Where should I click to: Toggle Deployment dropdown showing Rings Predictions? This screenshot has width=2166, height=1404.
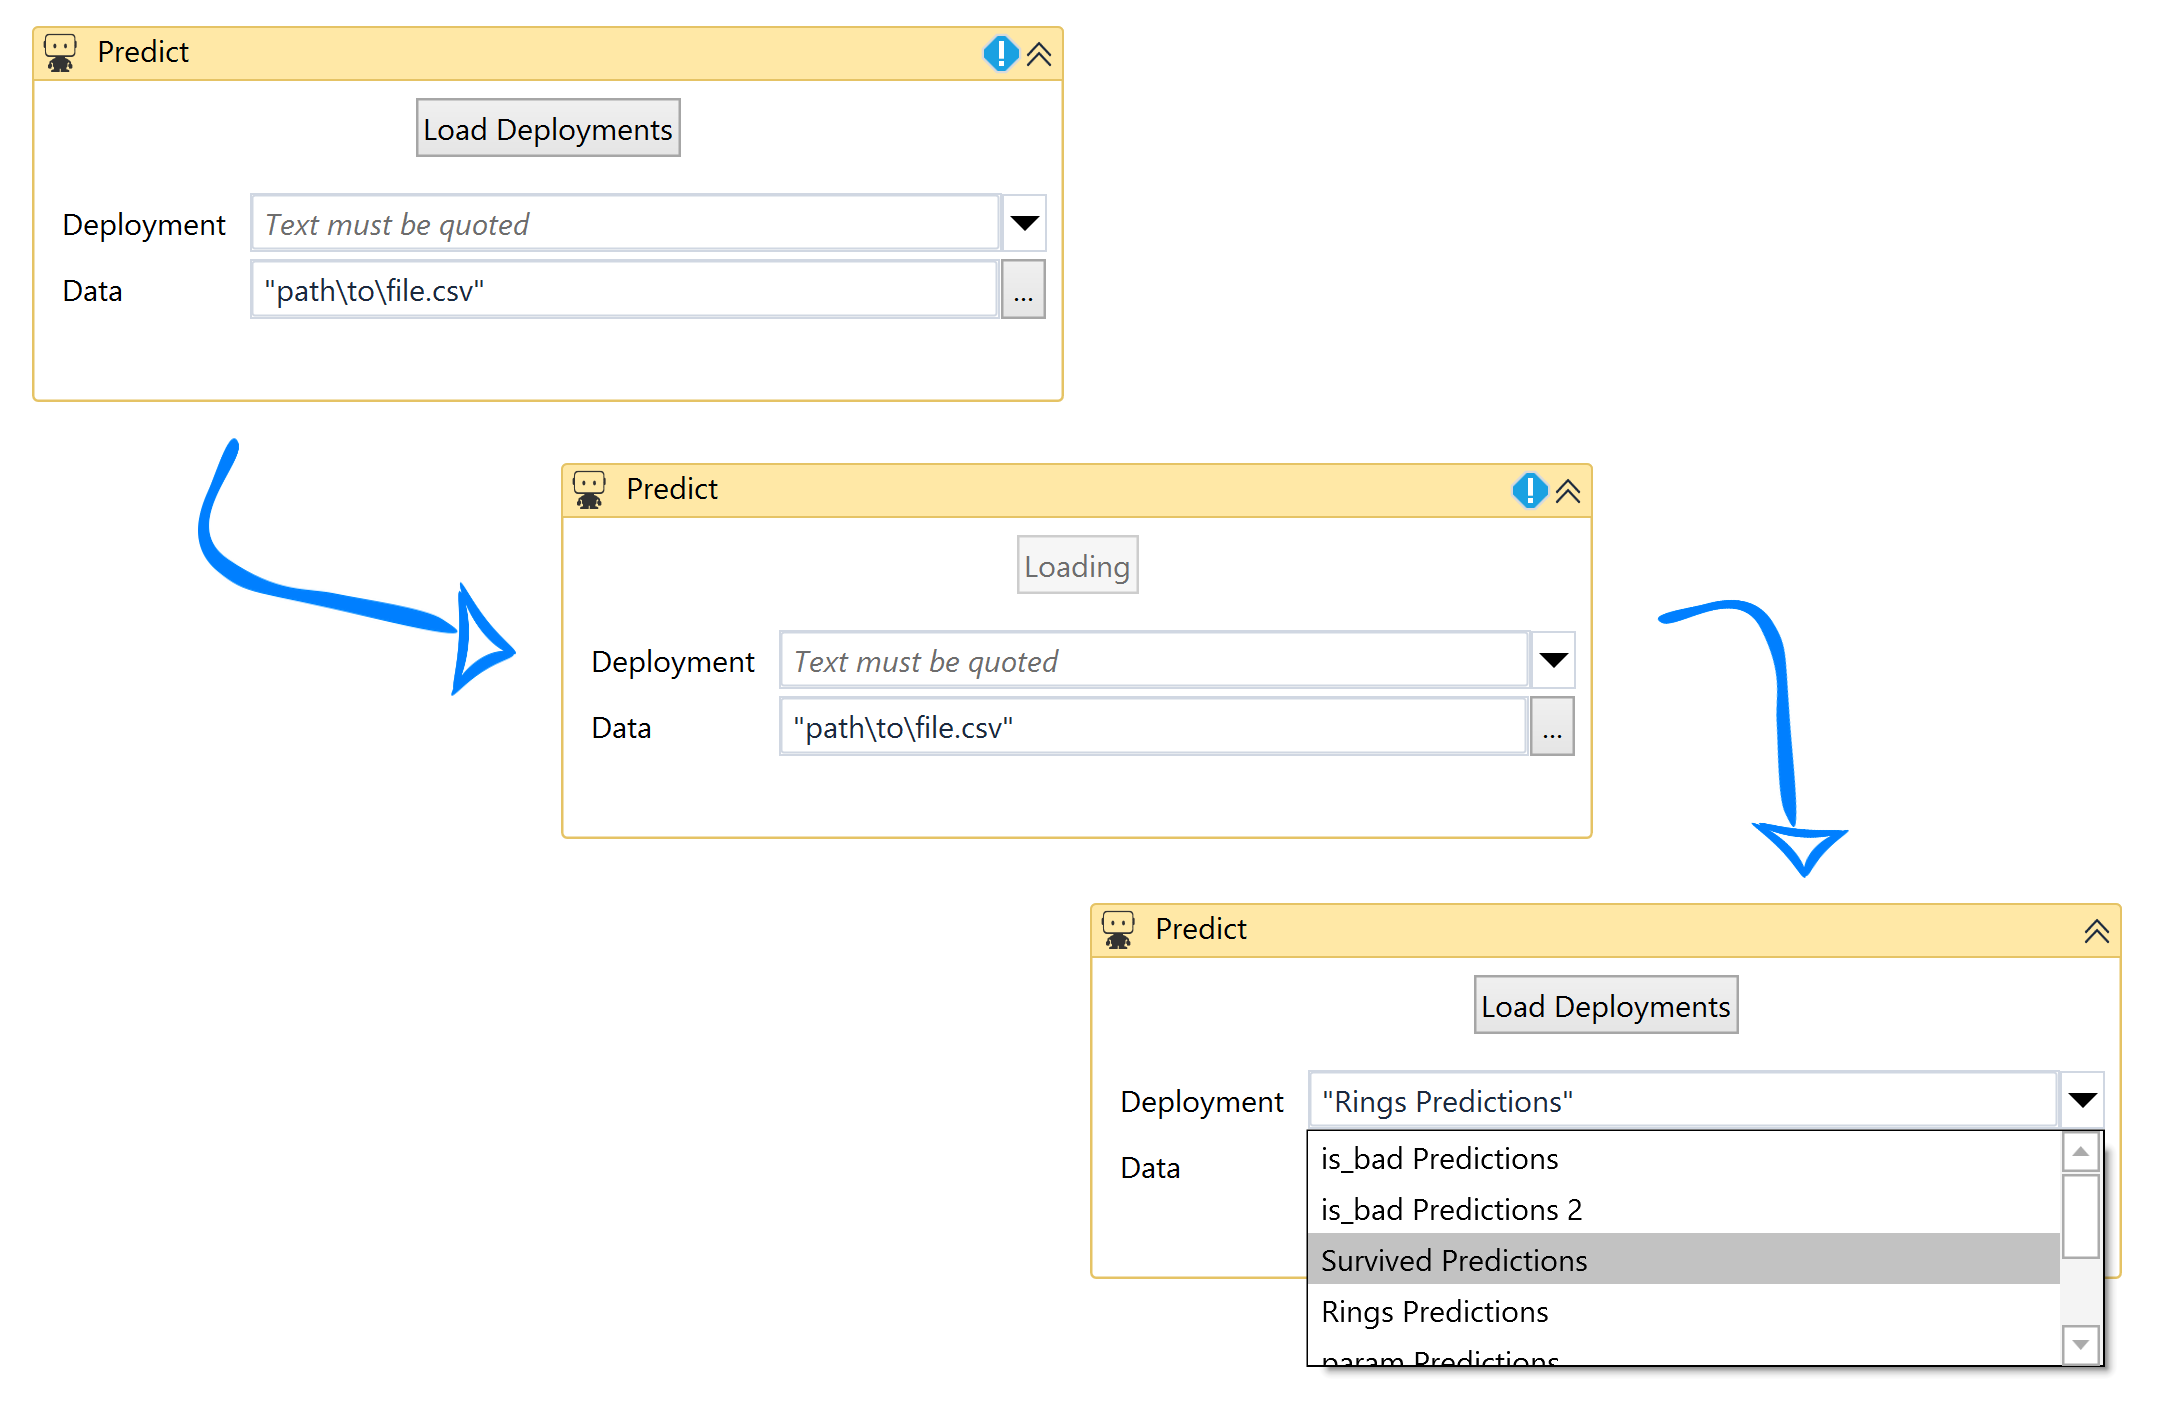pyautogui.click(x=2082, y=1100)
